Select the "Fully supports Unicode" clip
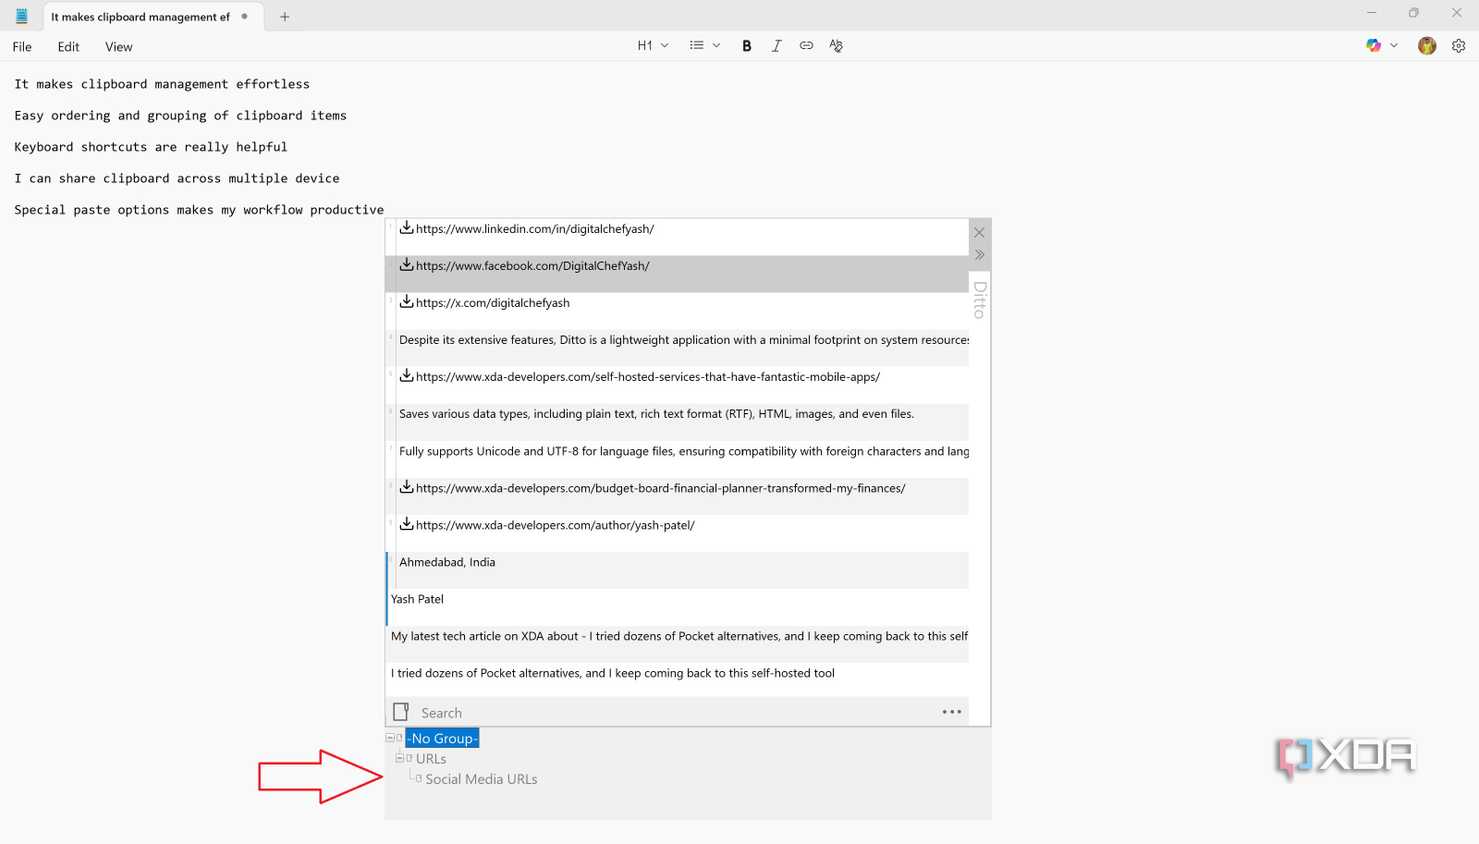The image size is (1479, 844). (677, 459)
